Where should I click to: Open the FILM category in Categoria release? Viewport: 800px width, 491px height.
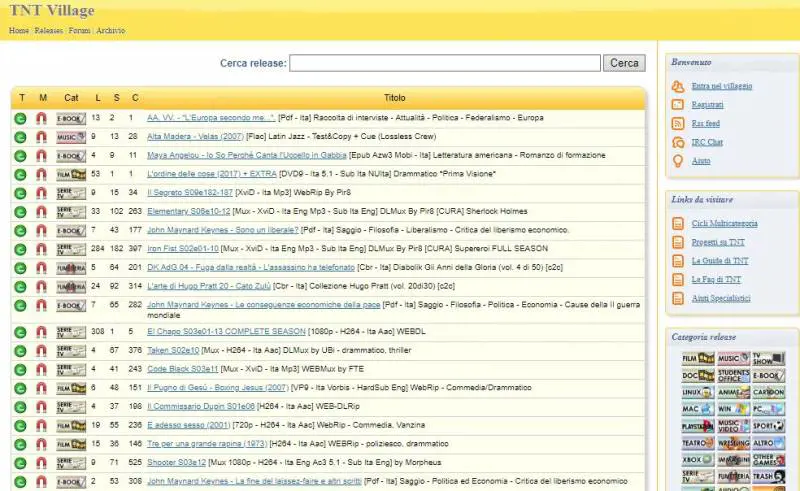click(698, 359)
